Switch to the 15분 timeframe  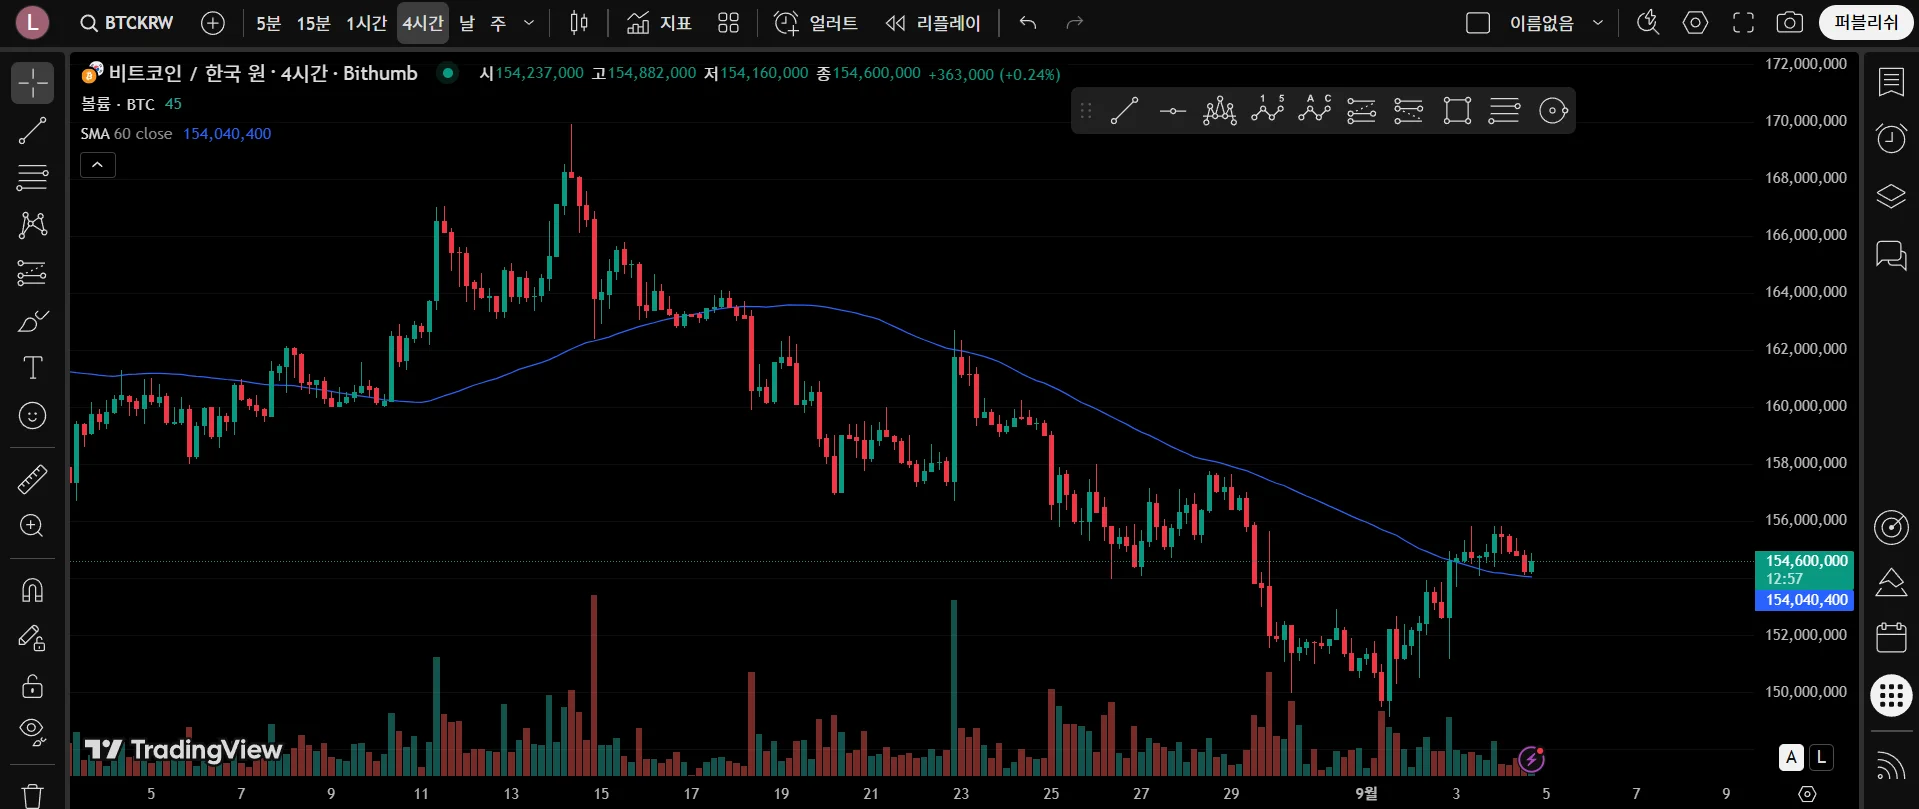click(313, 23)
